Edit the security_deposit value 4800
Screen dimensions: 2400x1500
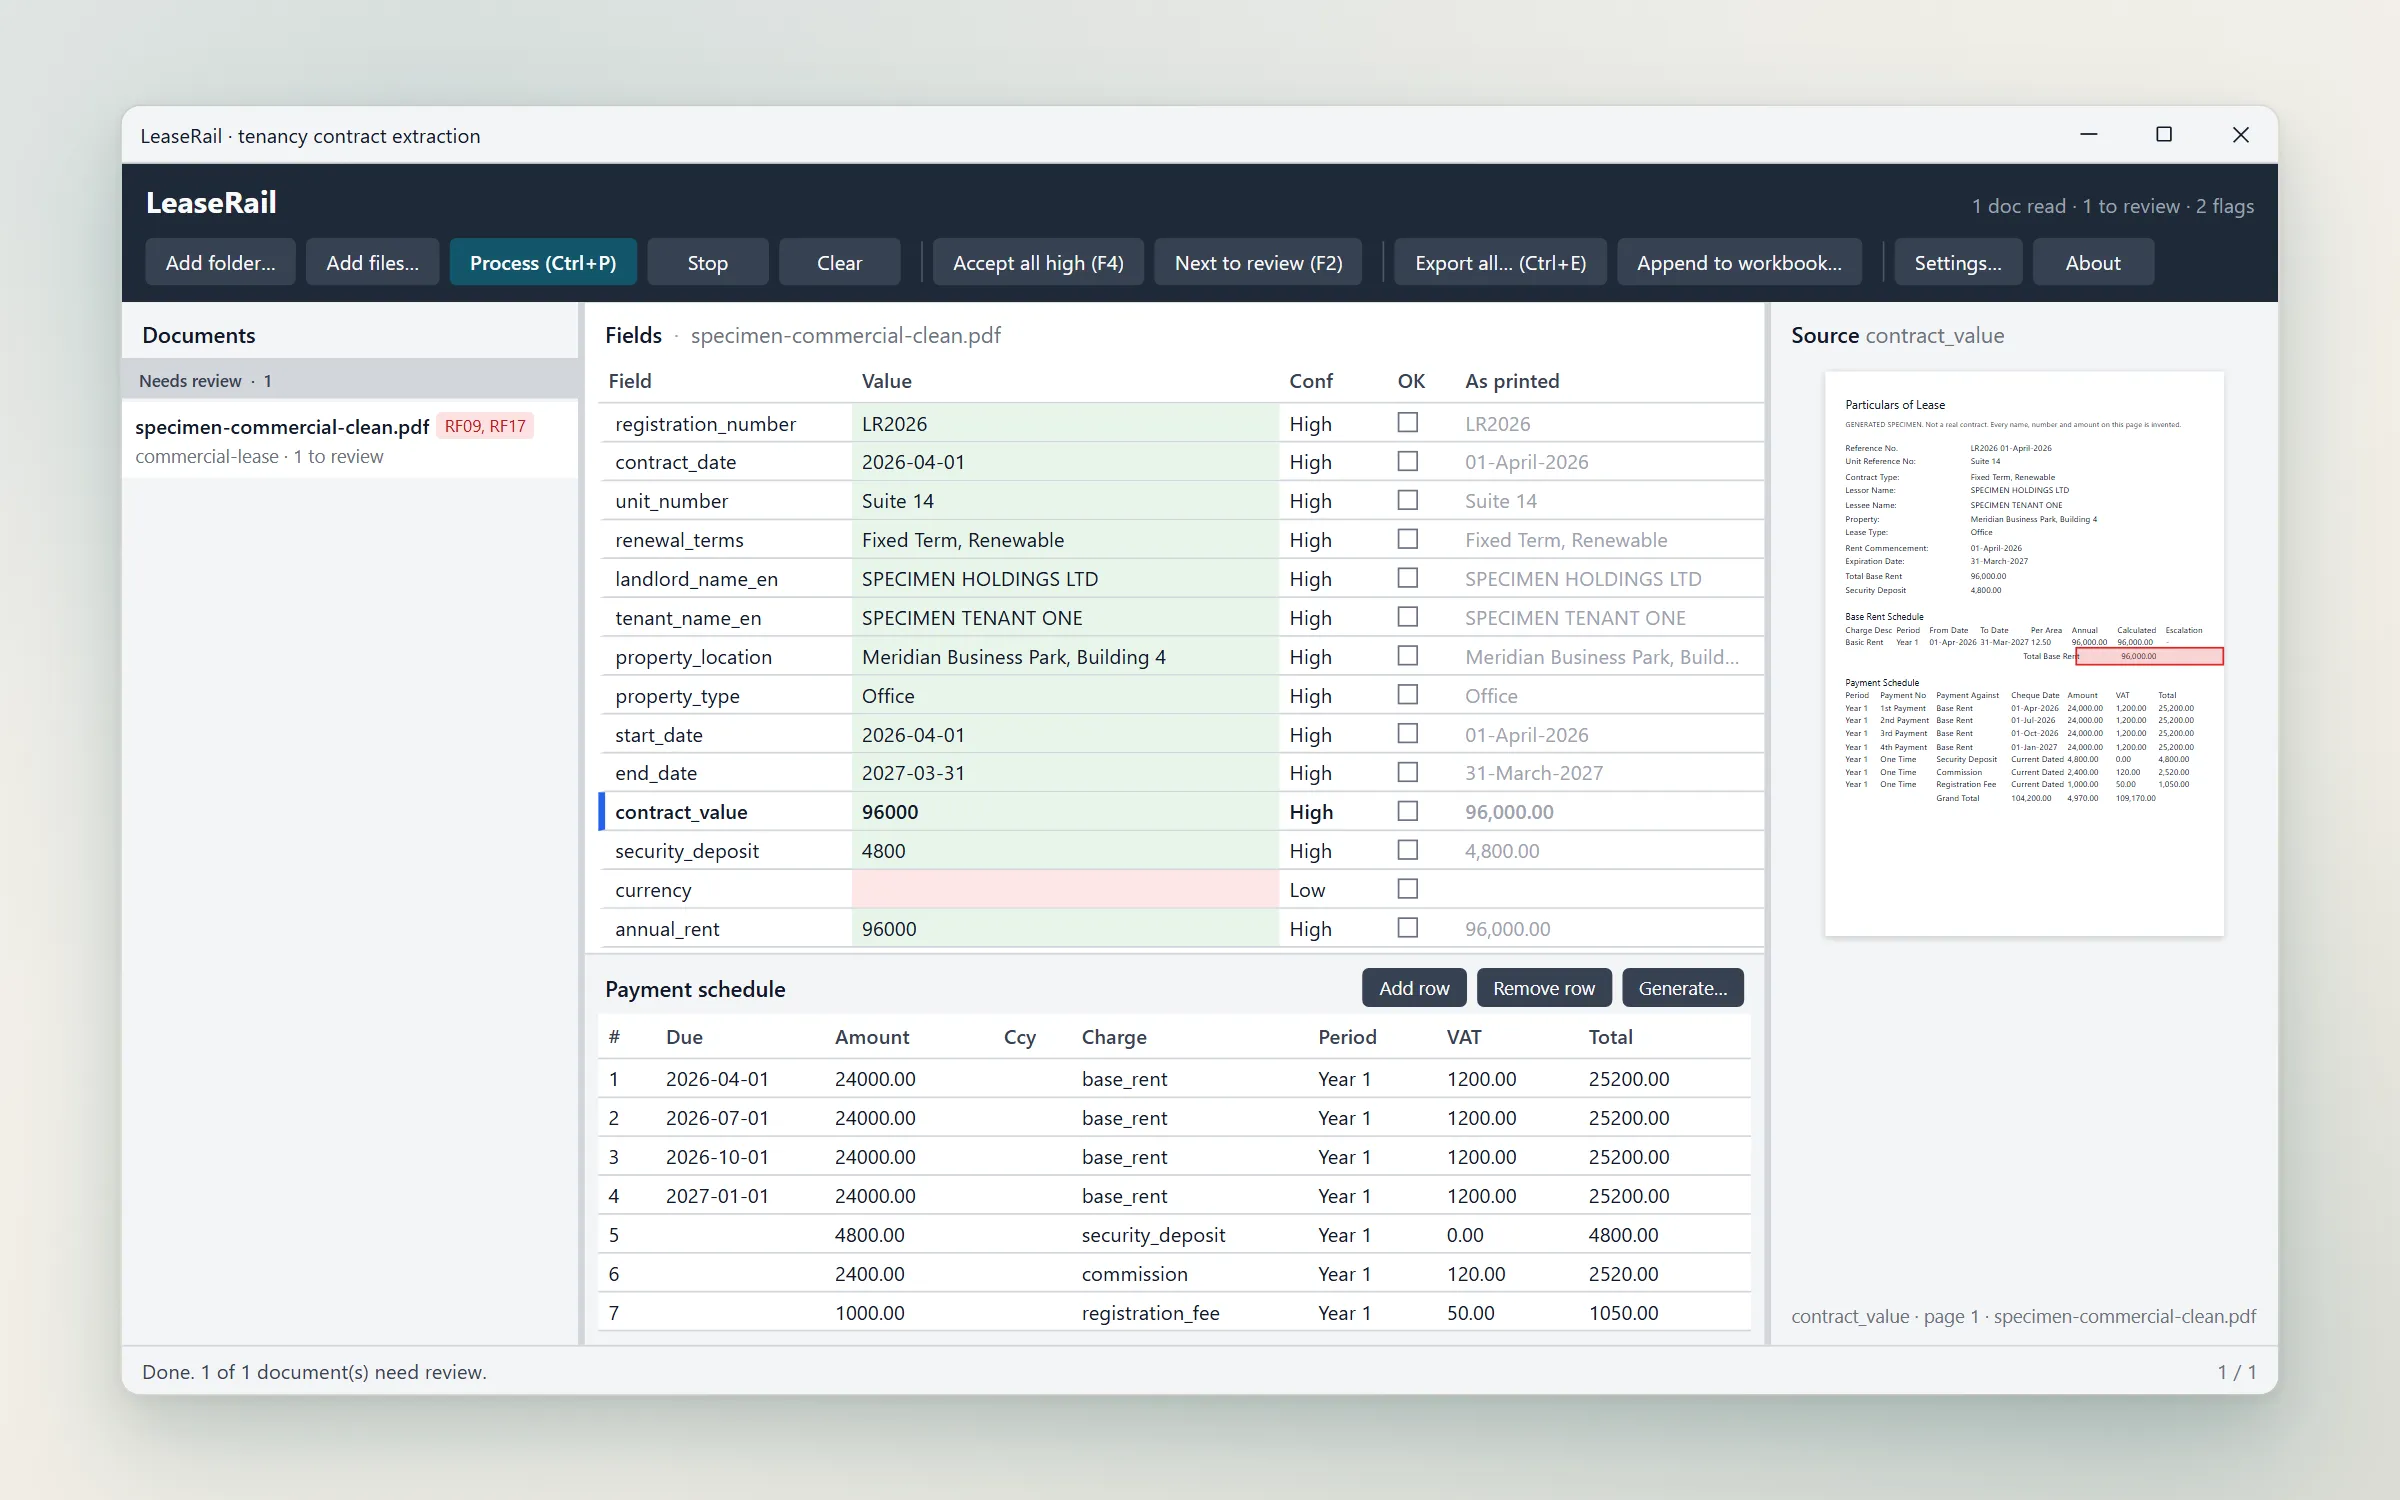coord(1065,850)
